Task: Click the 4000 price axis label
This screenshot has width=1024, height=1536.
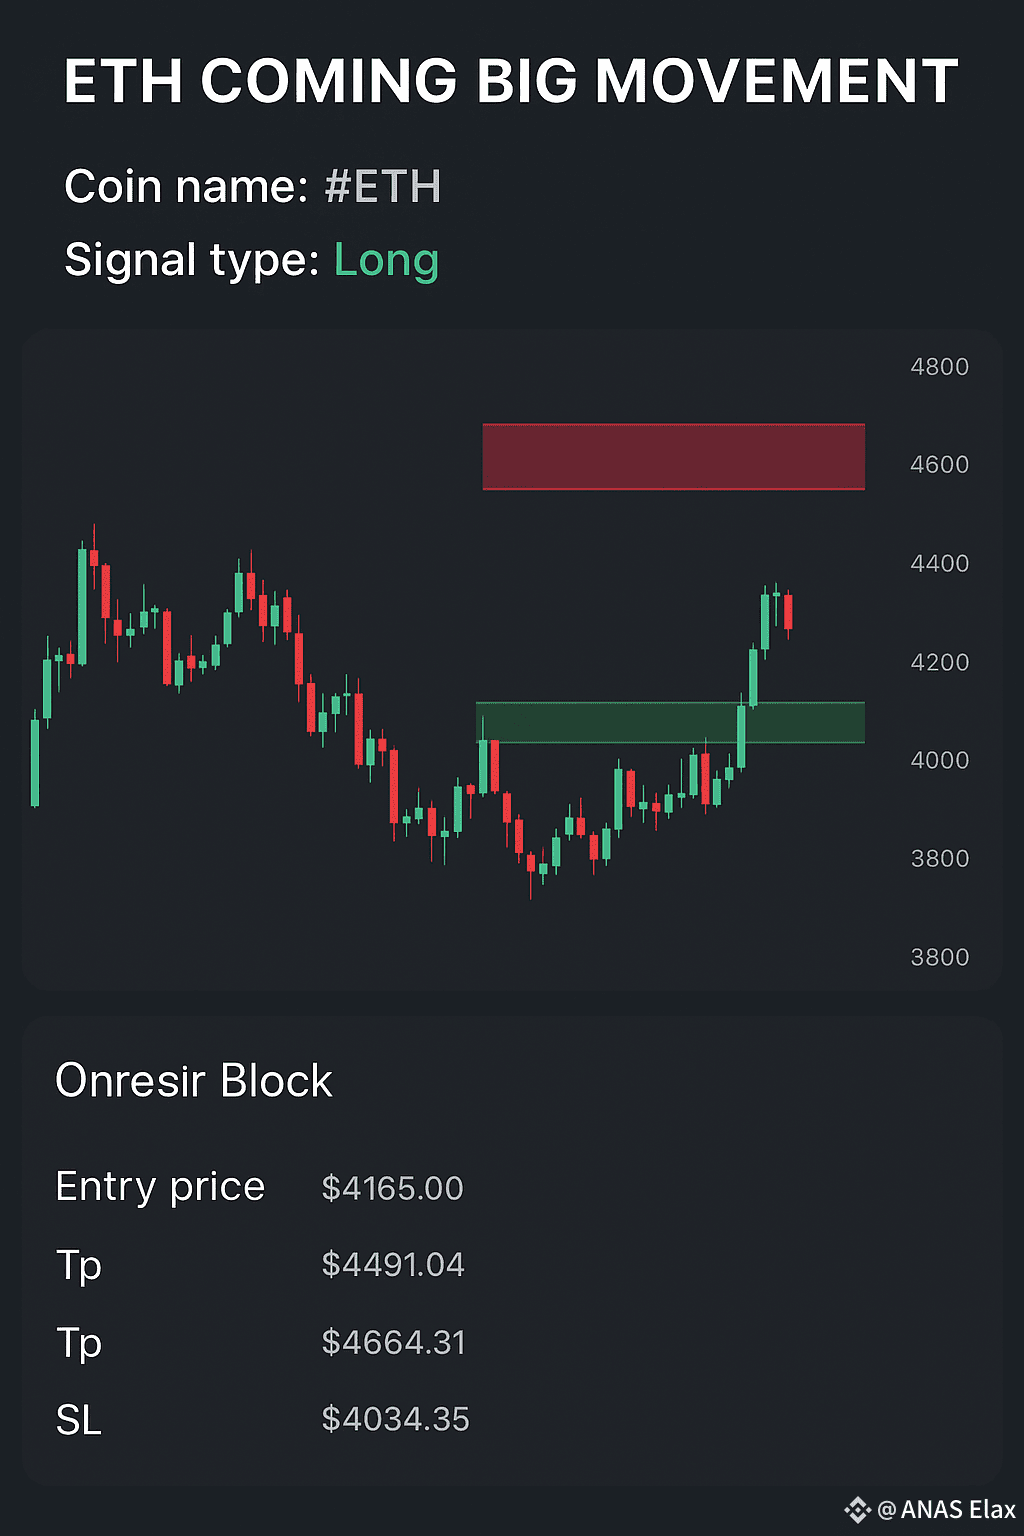Action: tap(939, 760)
